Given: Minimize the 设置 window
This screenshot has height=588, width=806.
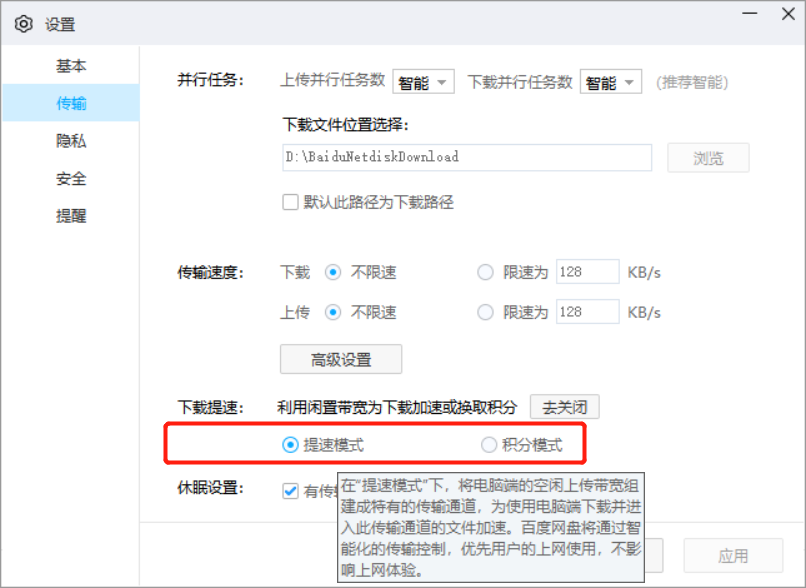Looking at the screenshot, I should (750, 13).
